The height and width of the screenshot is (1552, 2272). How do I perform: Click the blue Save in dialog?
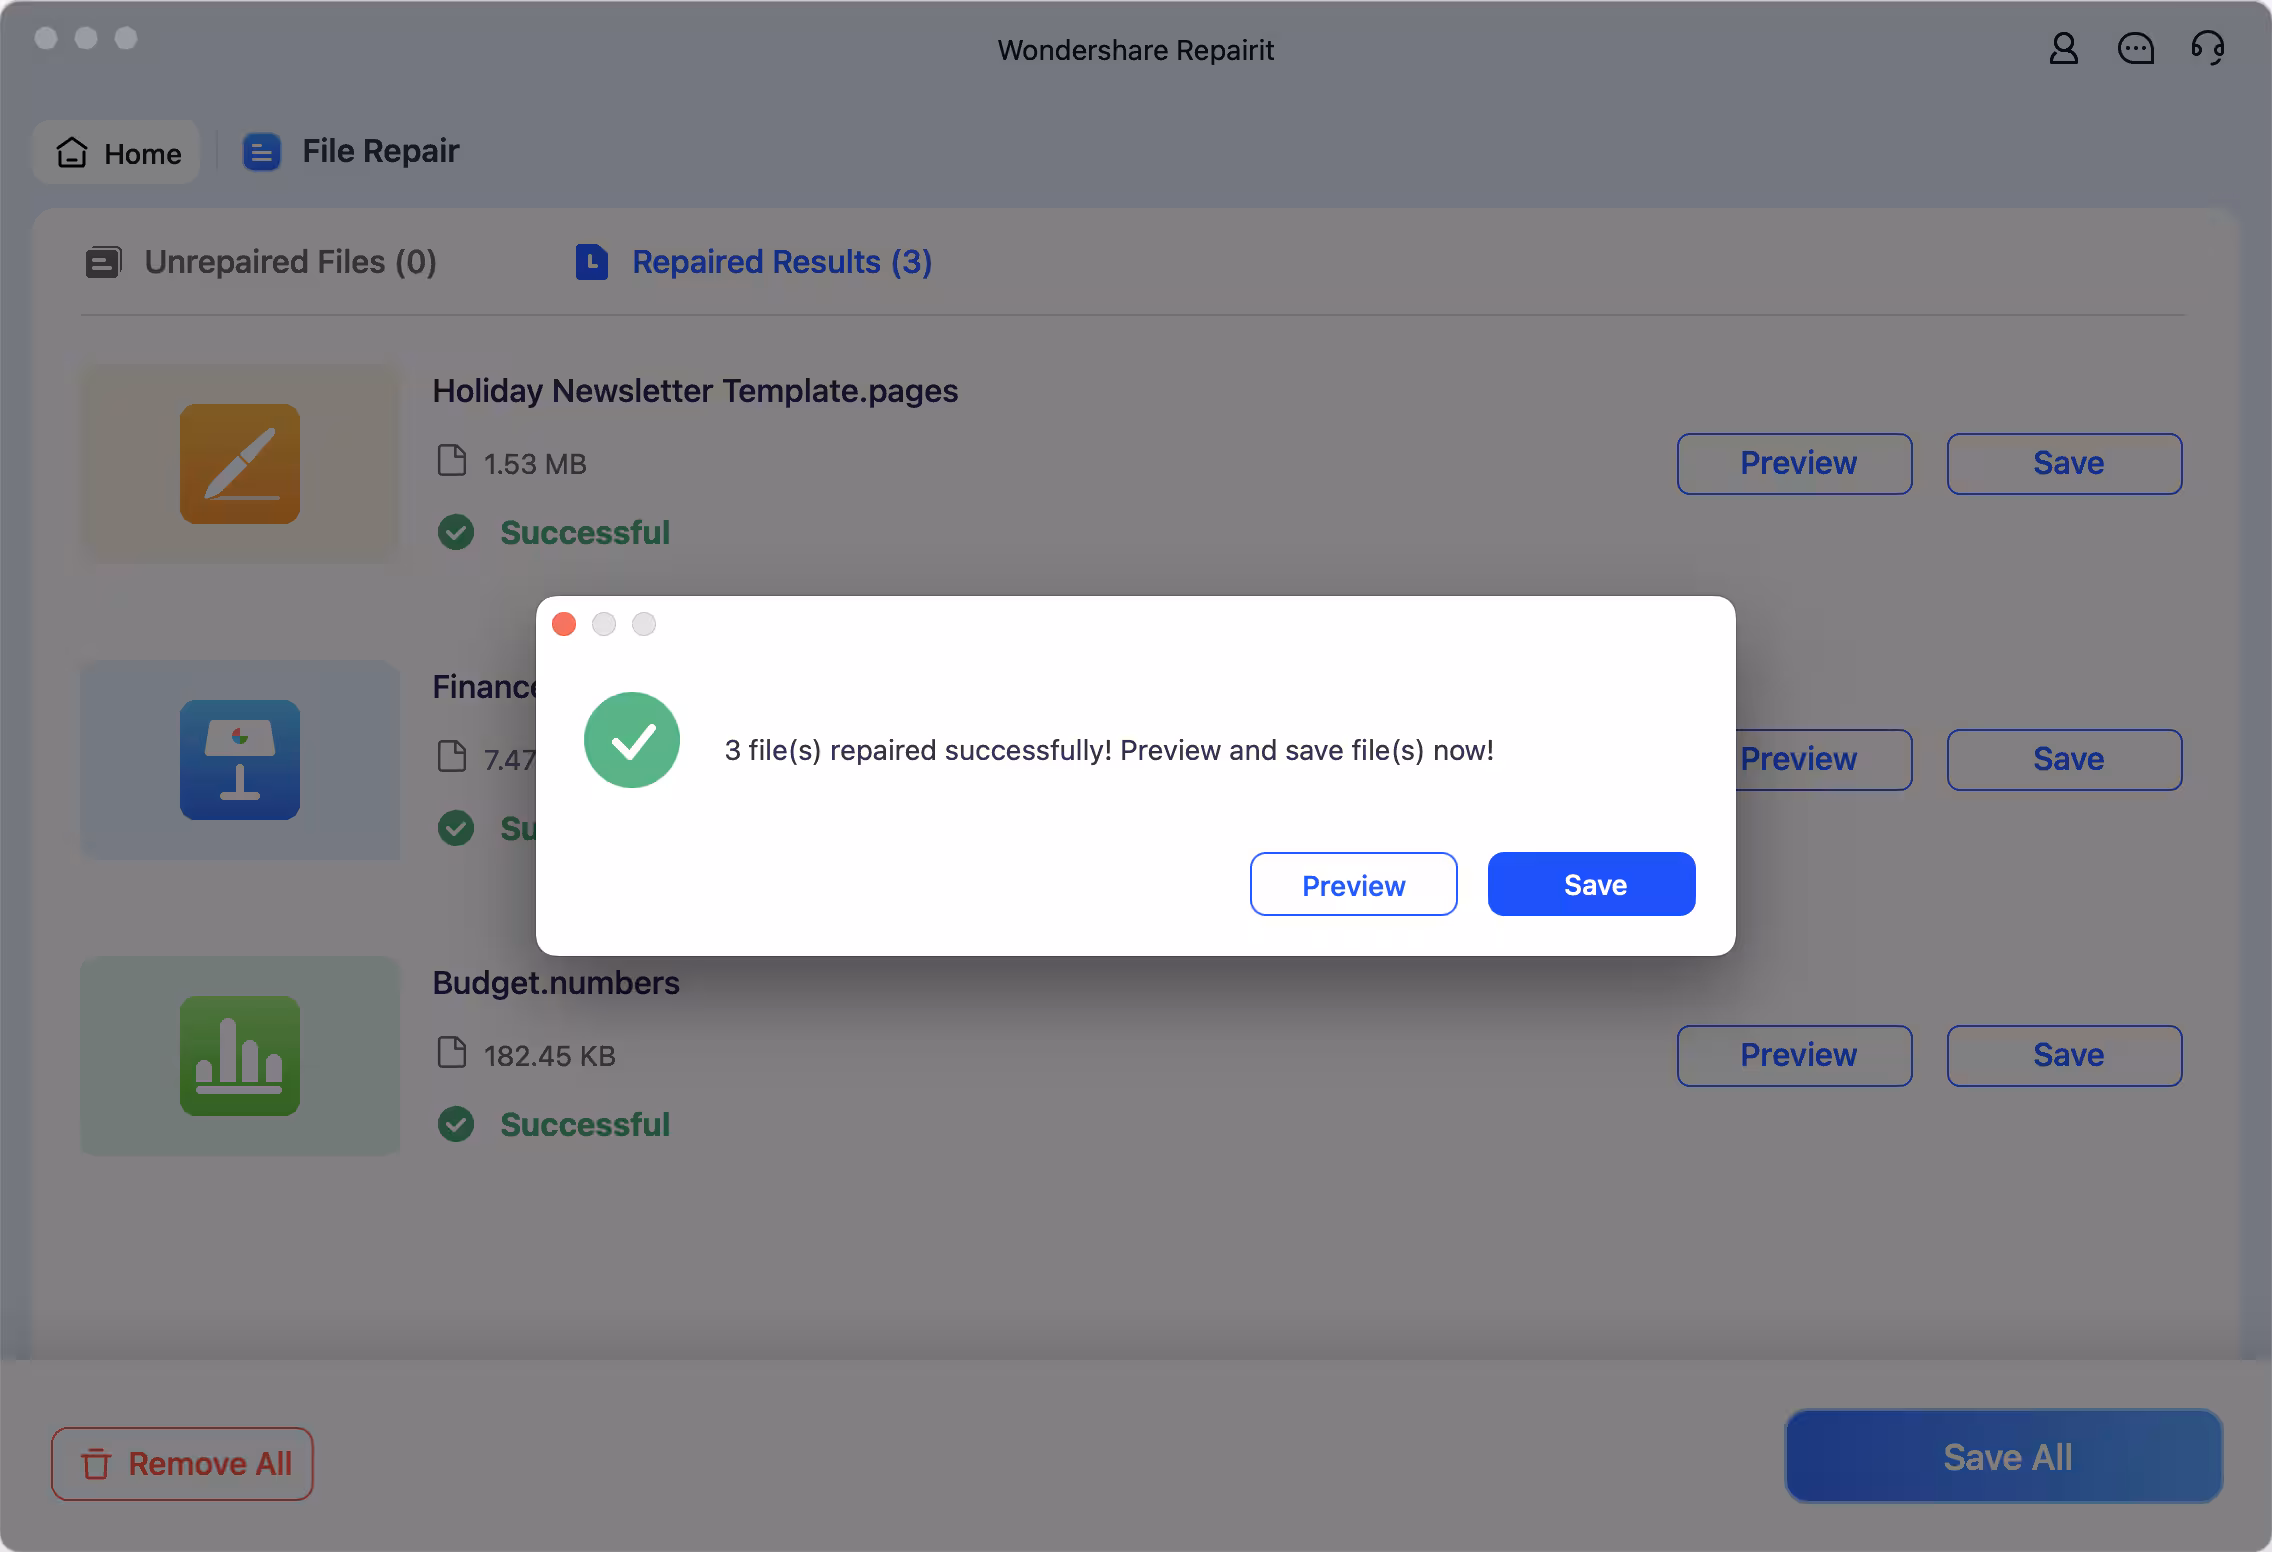tap(1592, 884)
